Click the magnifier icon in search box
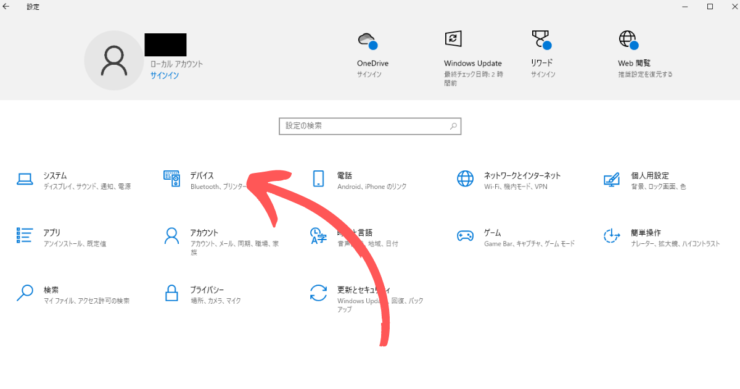Screen dimensions: 740x389 453,126
